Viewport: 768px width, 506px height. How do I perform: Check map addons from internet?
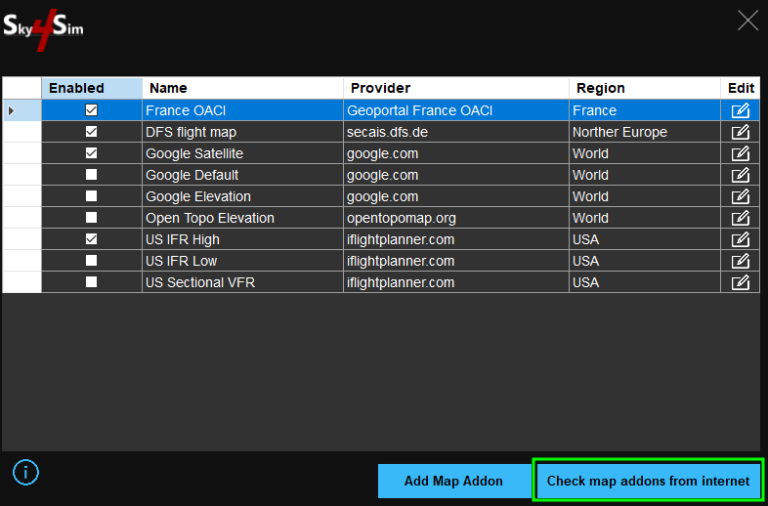[648, 481]
